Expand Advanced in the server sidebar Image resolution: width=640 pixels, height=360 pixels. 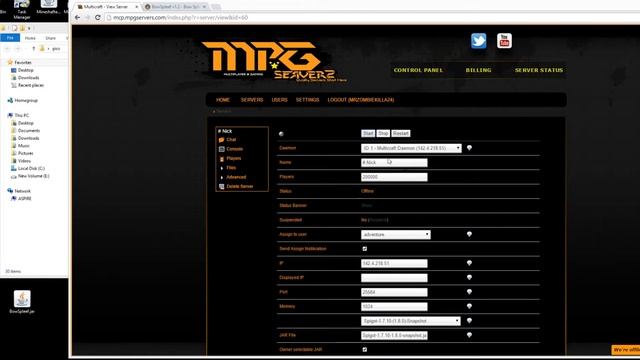point(236,177)
